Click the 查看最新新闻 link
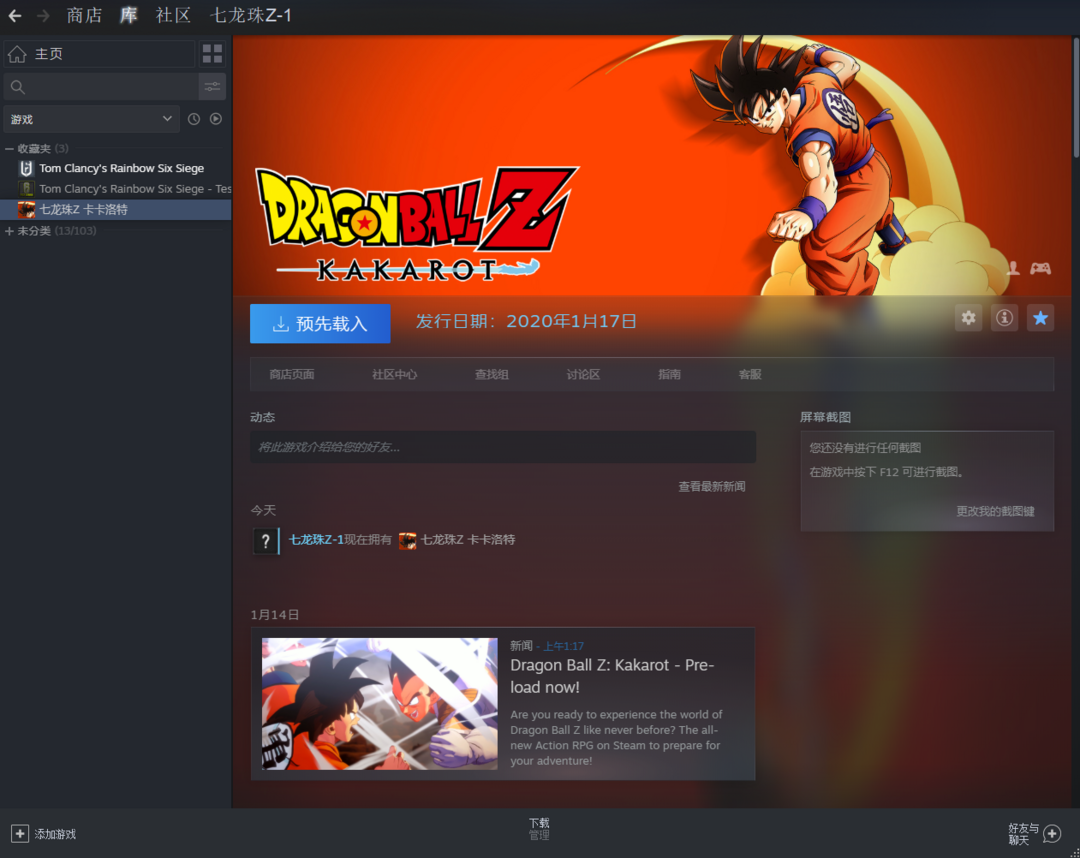Image resolution: width=1080 pixels, height=858 pixels. click(711, 487)
